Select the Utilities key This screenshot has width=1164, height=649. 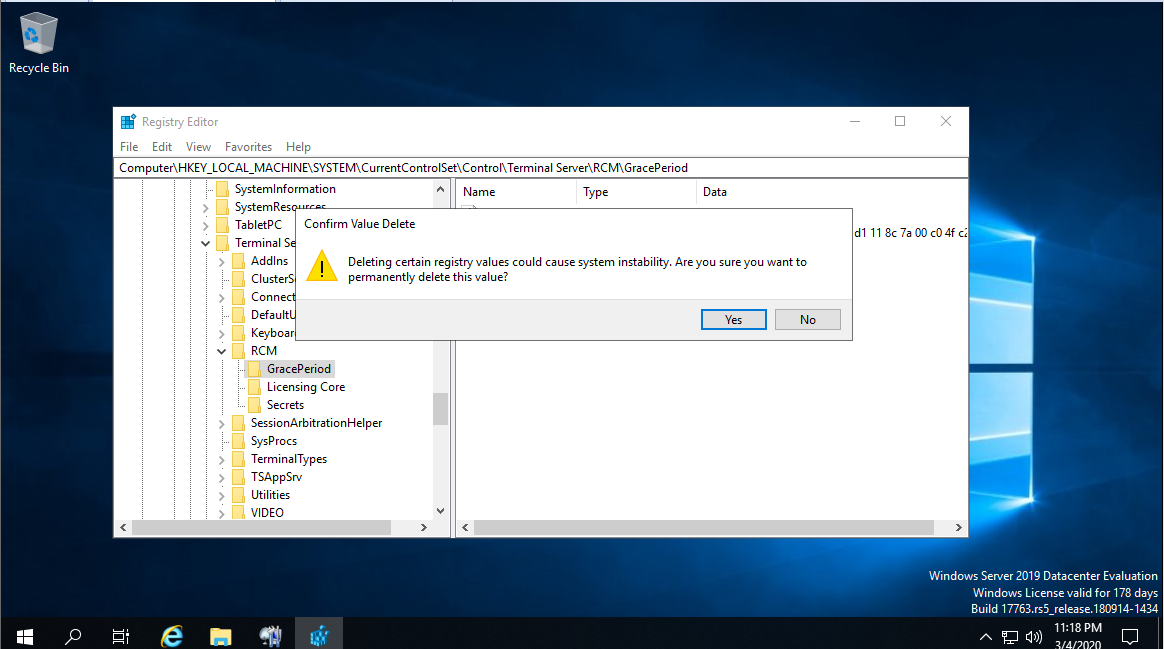(270, 495)
